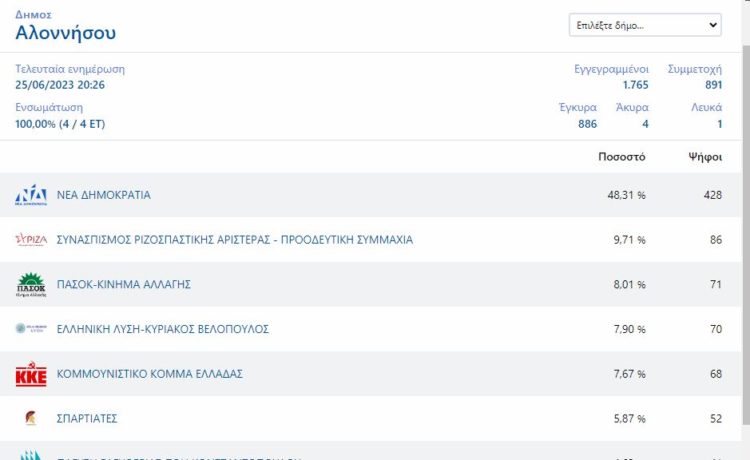Click the Εγγεγραμμένοι count 1.765
Image resolution: width=750 pixels, height=460 pixels.
[635, 85]
